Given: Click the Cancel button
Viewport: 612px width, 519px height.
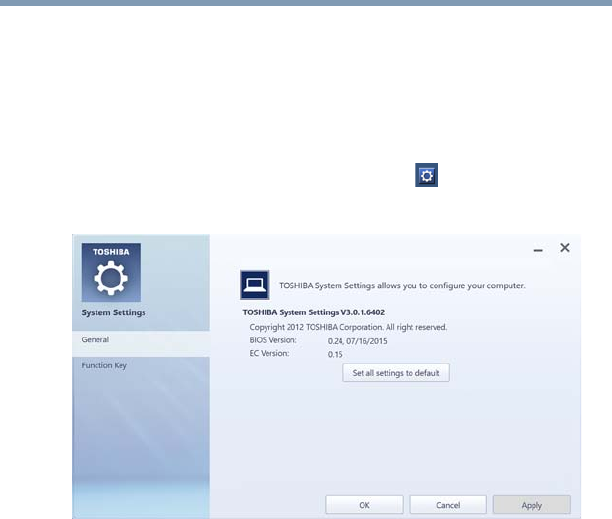Looking at the screenshot, I should pos(448,505).
